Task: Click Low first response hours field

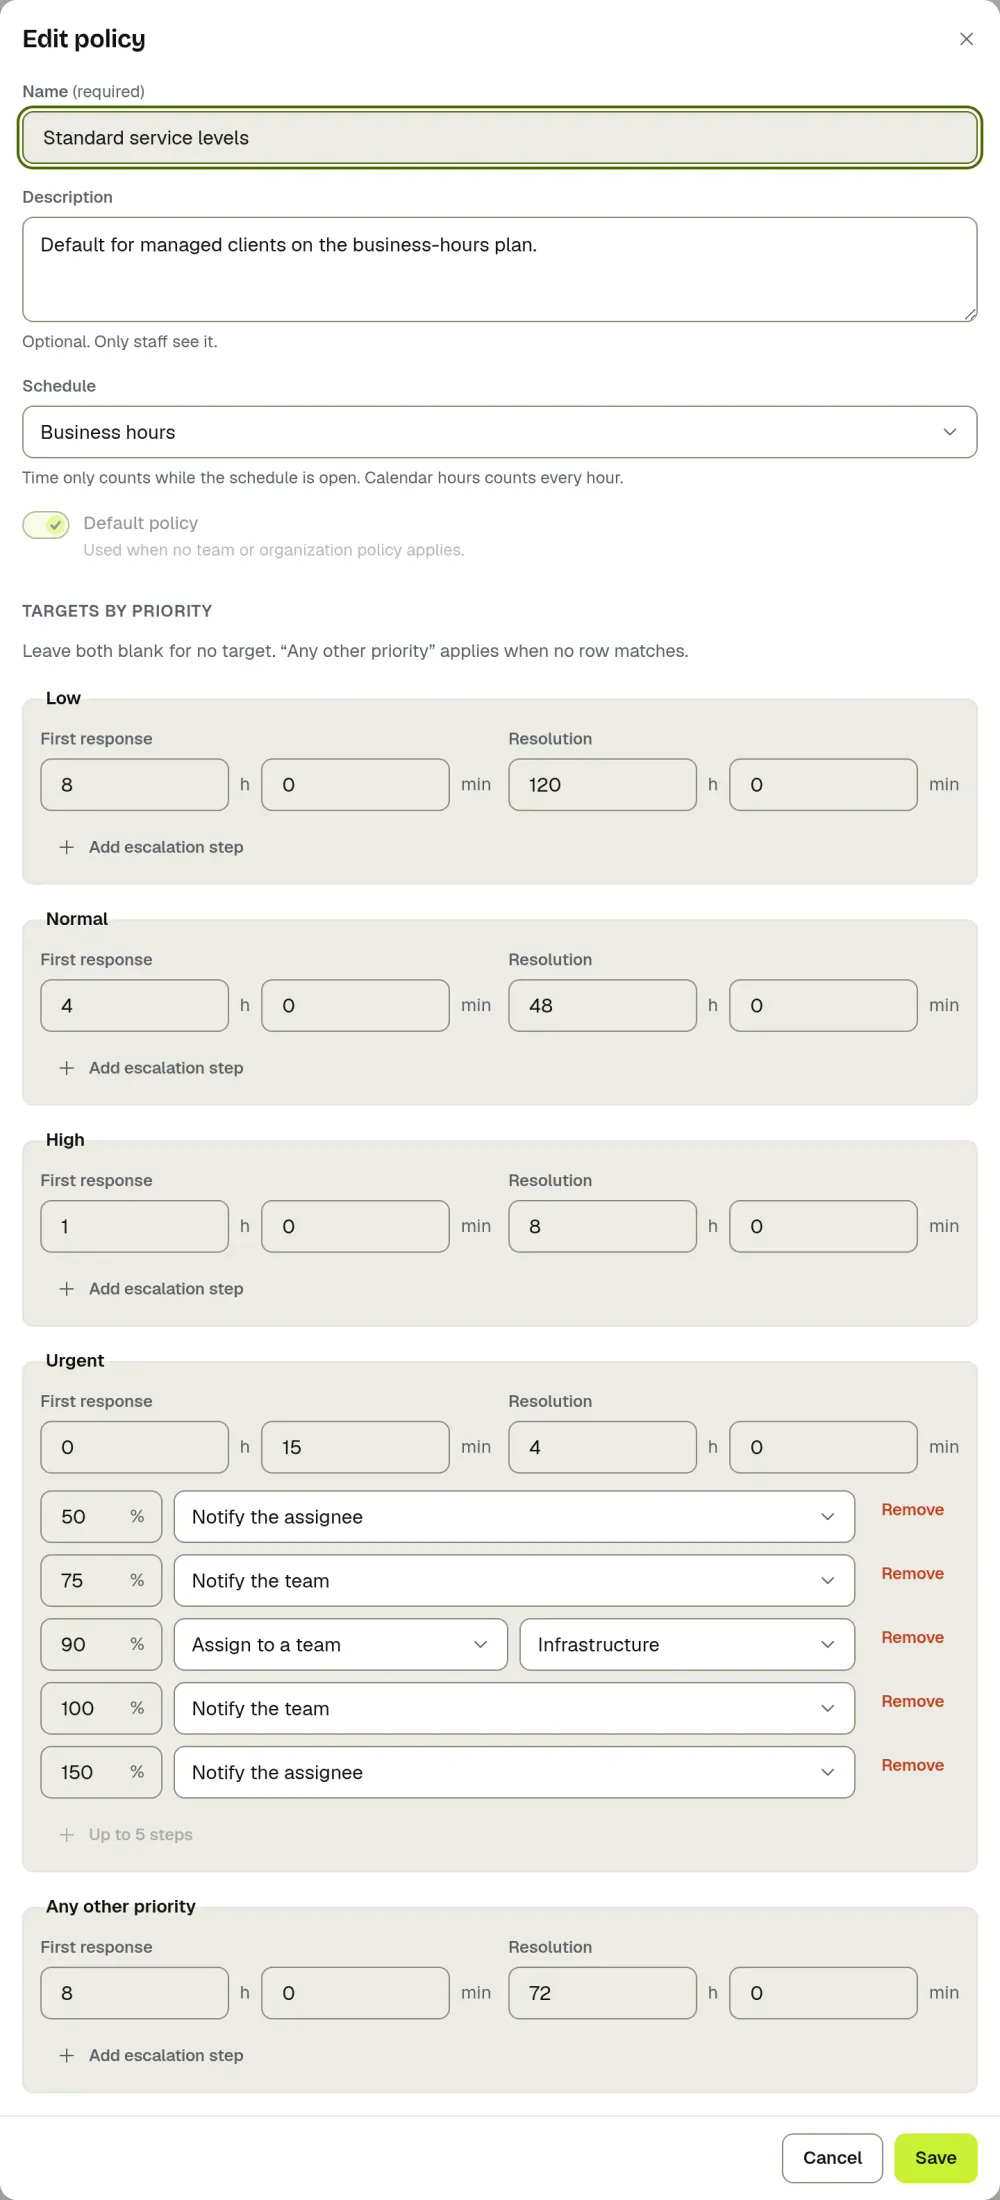Action: coord(135,785)
